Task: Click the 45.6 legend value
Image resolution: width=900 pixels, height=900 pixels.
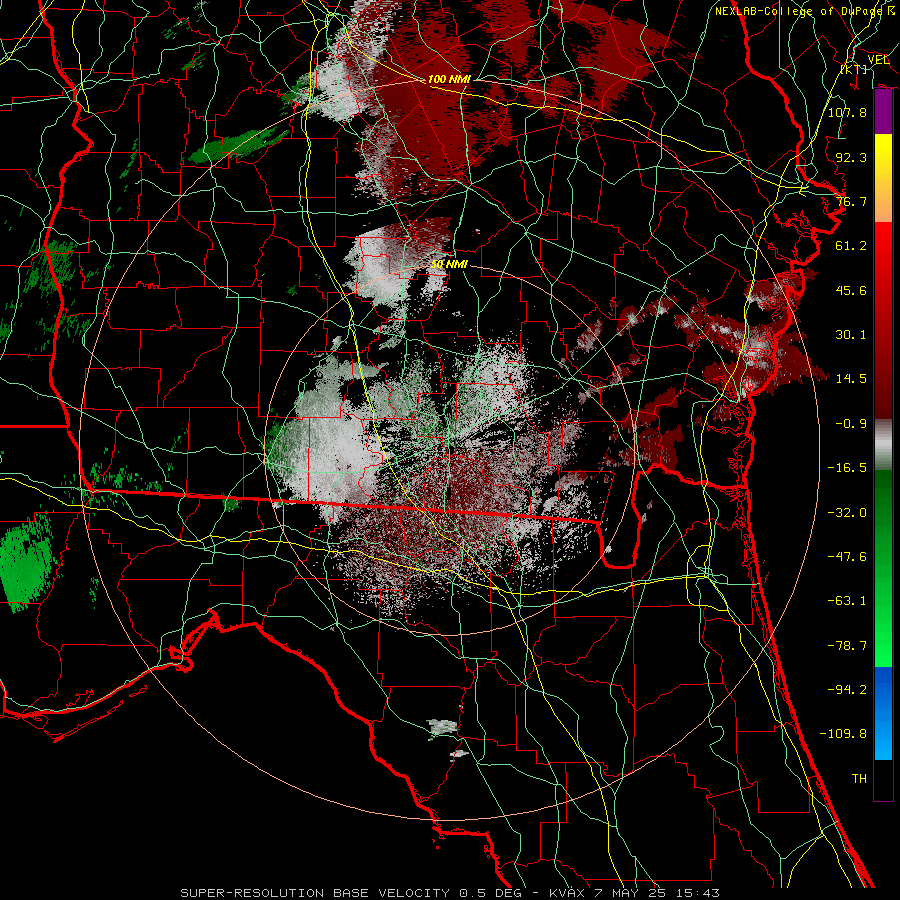Action: click(x=851, y=290)
